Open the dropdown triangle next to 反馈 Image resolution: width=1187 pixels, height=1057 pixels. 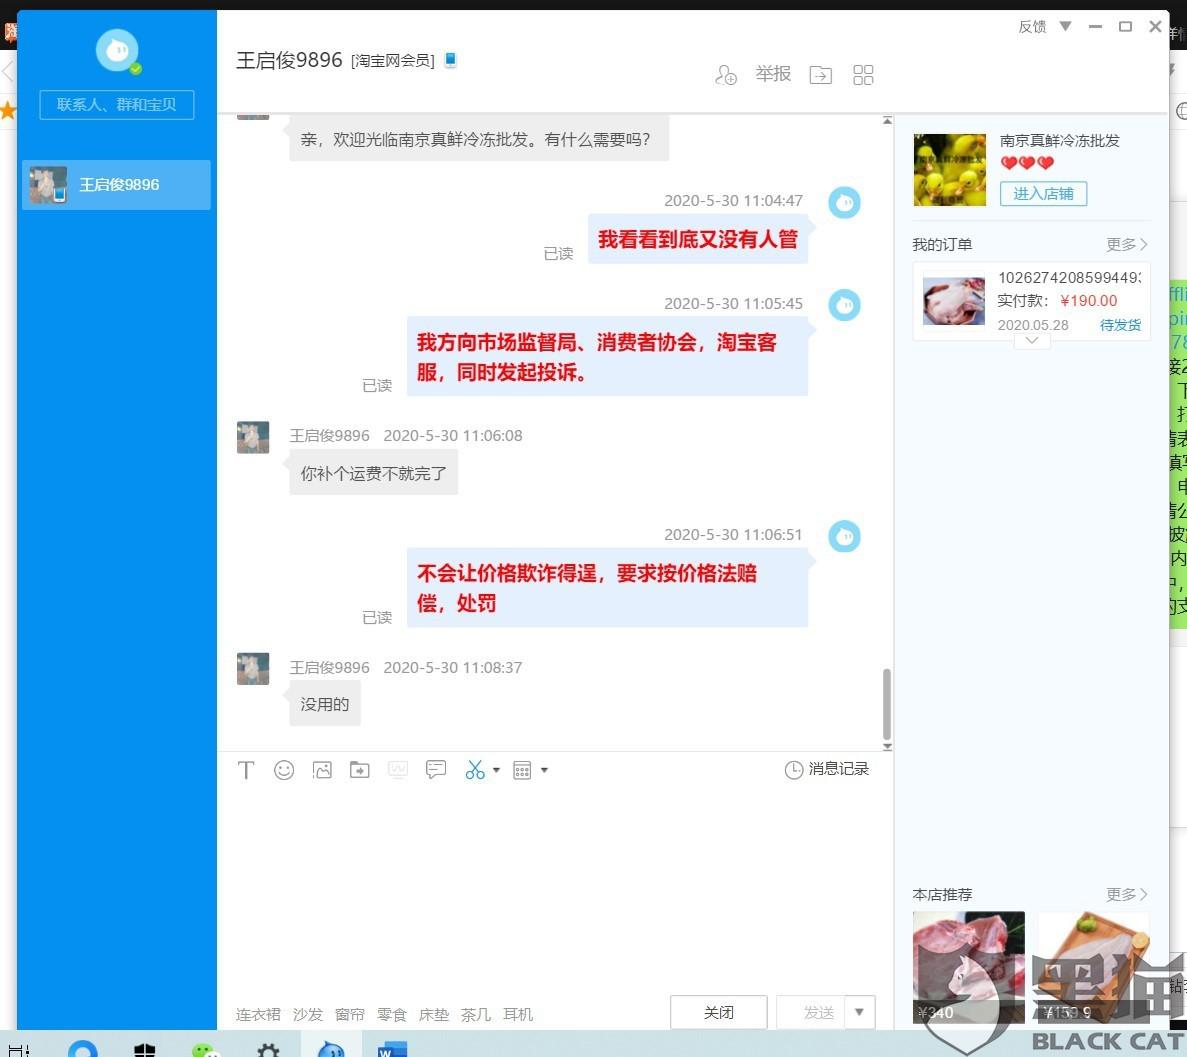[x=1065, y=27]
